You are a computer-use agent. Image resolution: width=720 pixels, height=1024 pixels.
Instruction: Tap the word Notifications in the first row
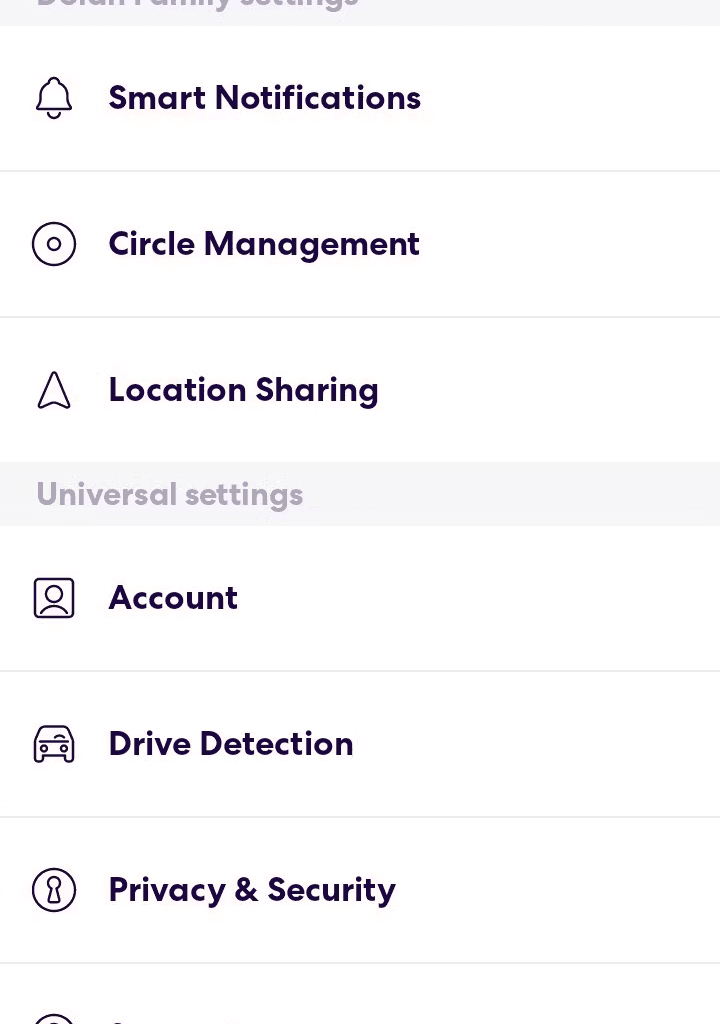(x=318, y=98)
